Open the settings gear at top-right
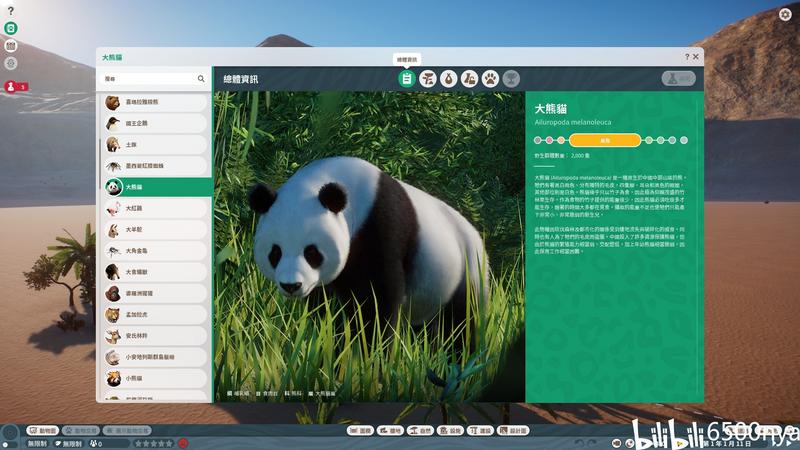The width and height of the screenshot is (800, 450). (785, 14)
